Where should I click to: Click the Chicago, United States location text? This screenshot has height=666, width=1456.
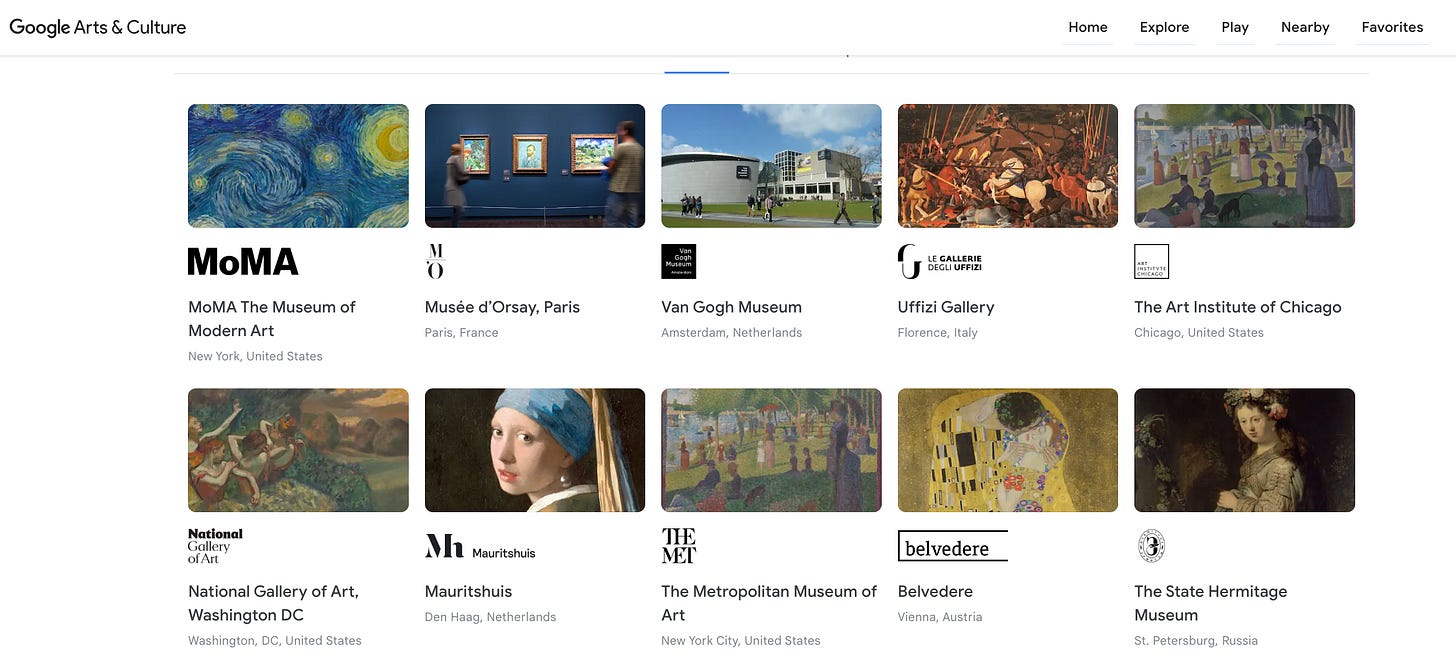(1199, 332)
